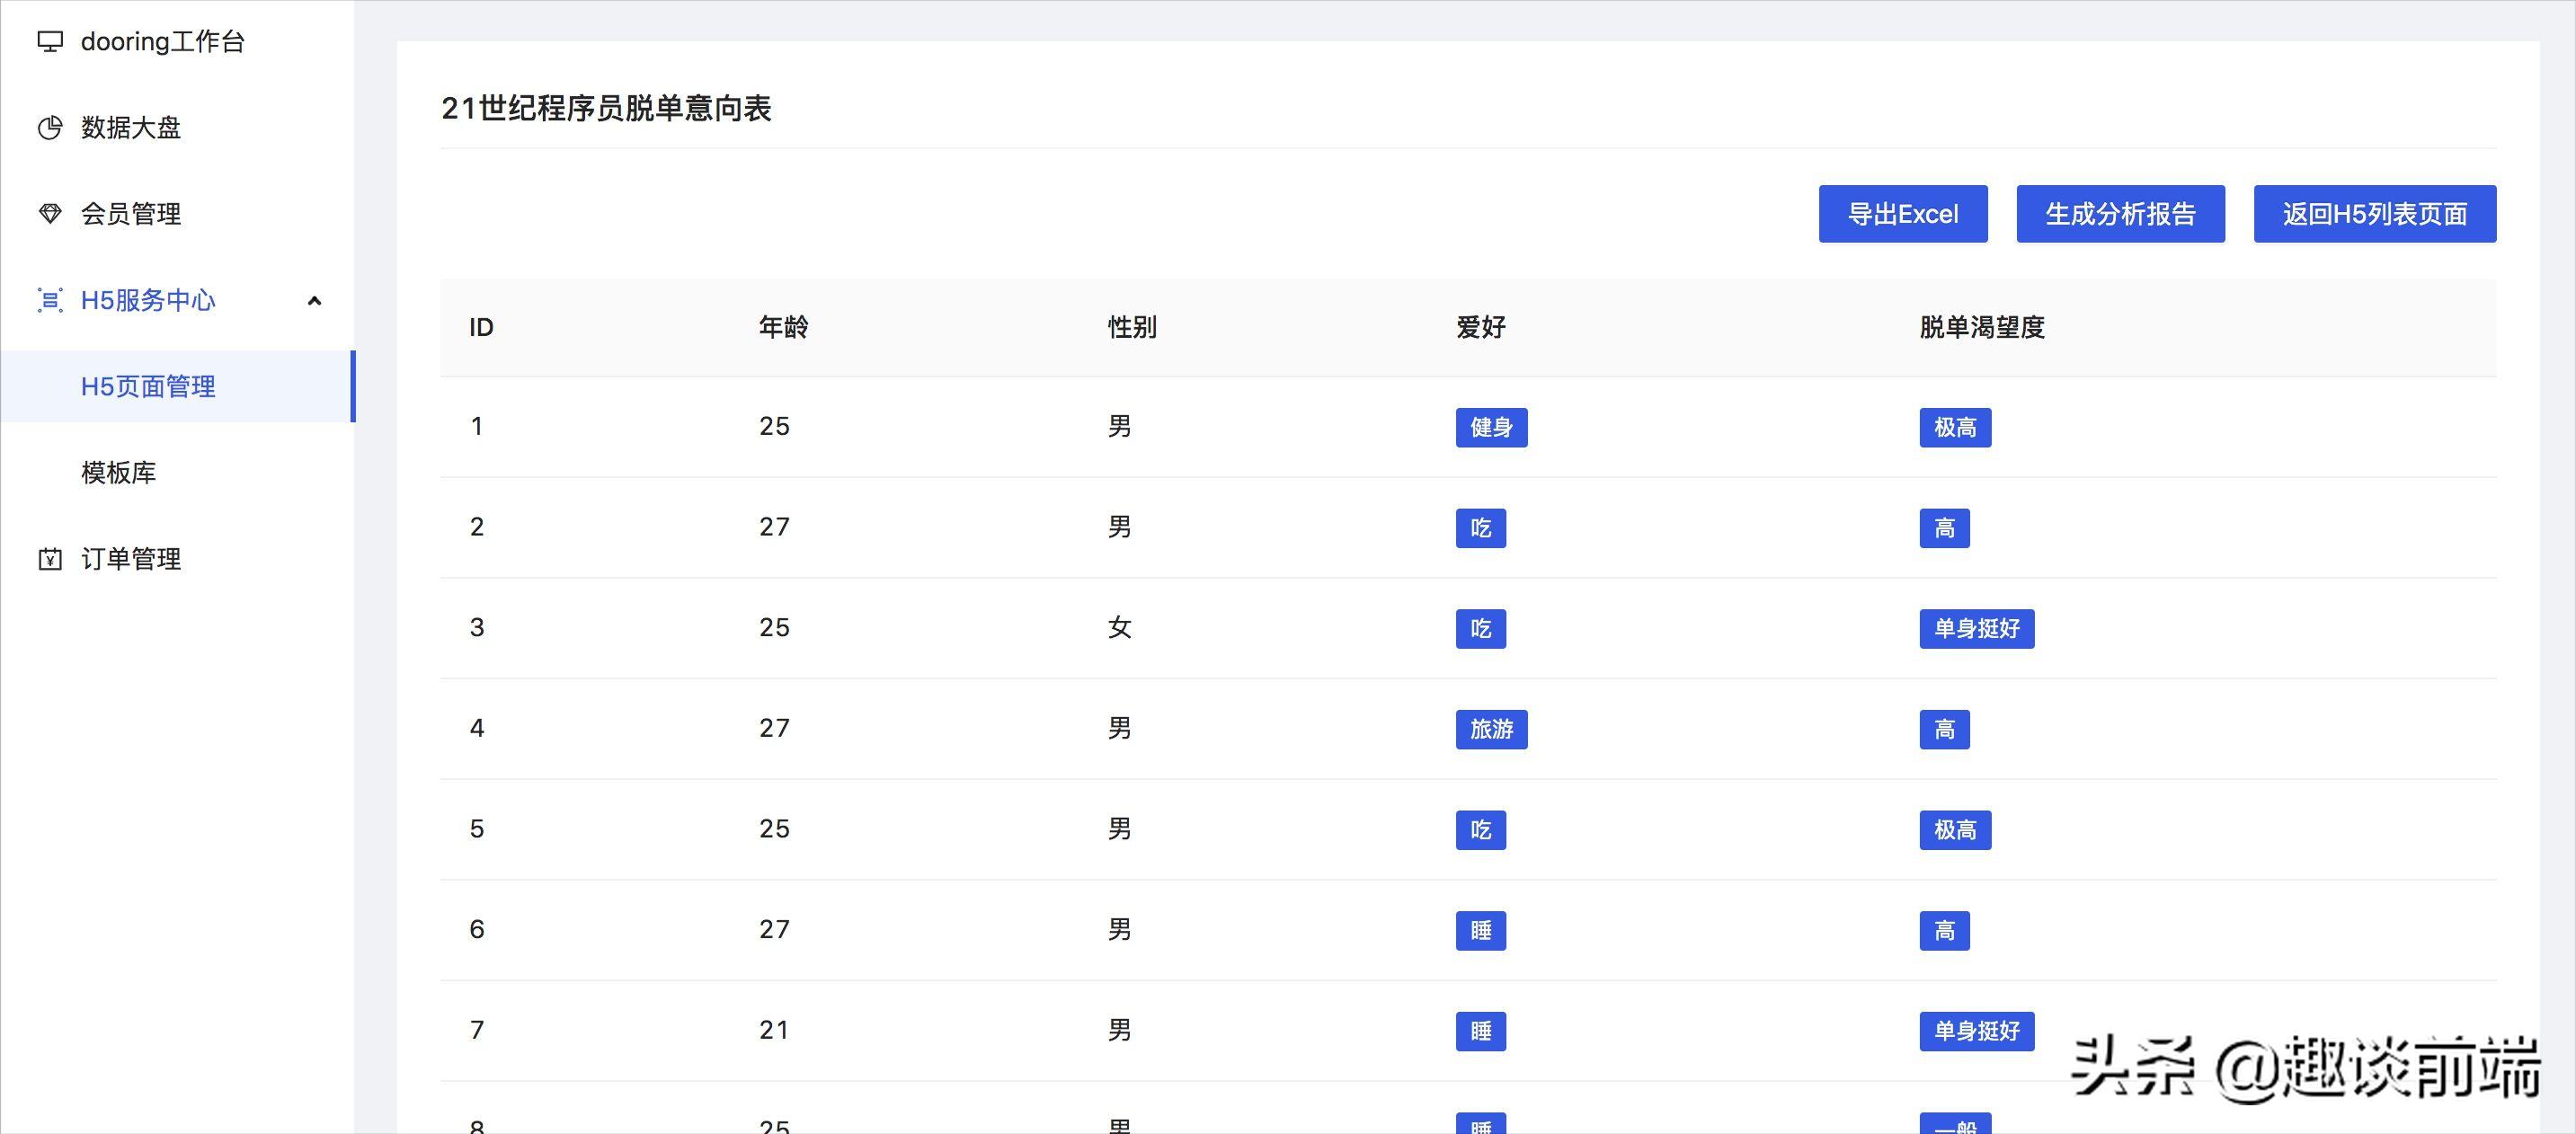The width and height of the screenshot is (2576, 1134).
Task: Click the age 21 cell in row 7
Action: (x=774, y=1030)
